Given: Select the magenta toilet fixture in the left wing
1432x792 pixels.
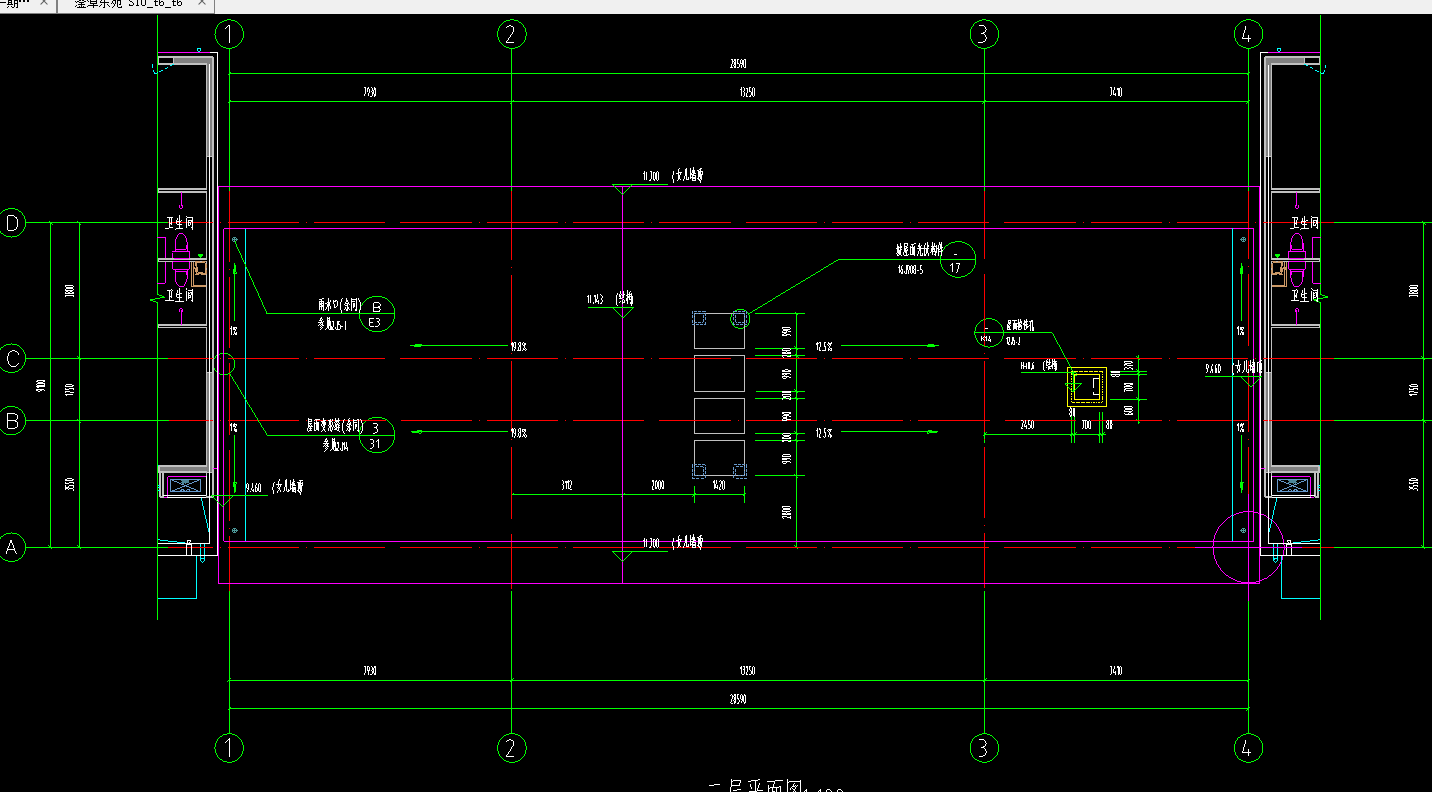Looking at the screenshot, I should [x=181, y=260].
